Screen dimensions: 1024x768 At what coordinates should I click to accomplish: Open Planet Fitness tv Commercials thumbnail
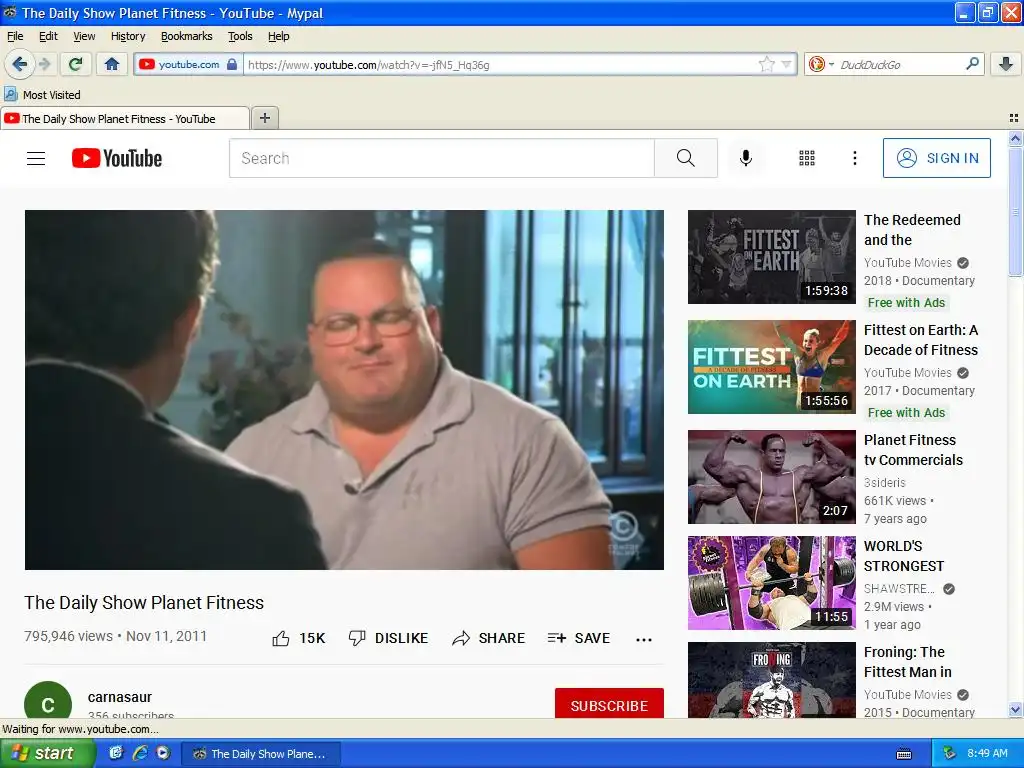click(771, 476)
